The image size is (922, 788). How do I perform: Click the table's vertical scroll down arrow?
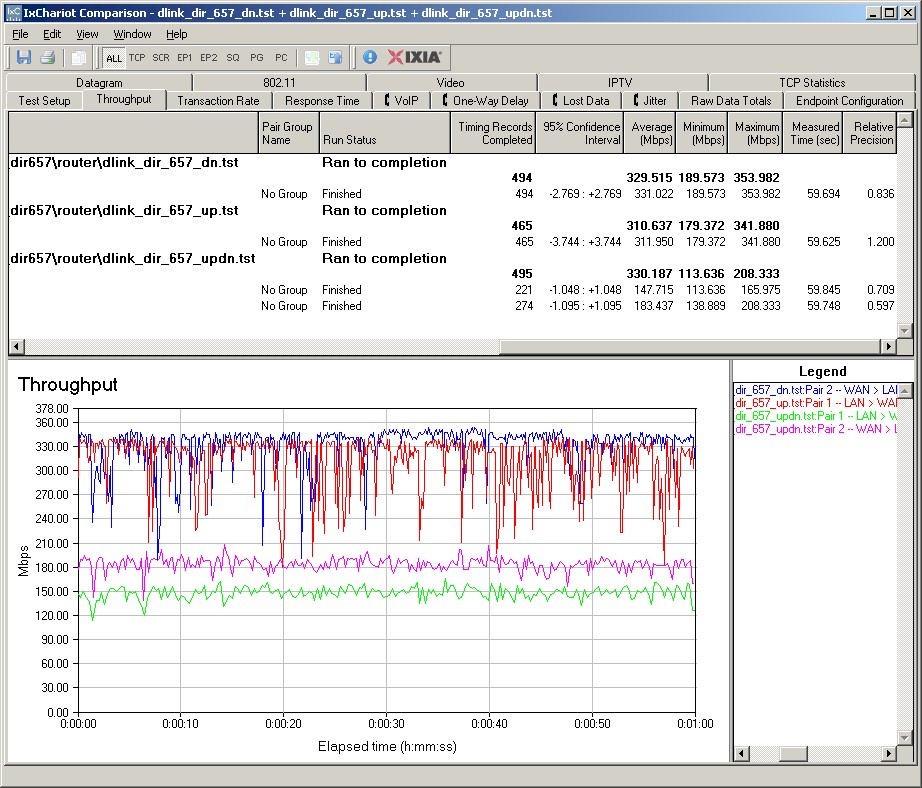coord(905,331)
